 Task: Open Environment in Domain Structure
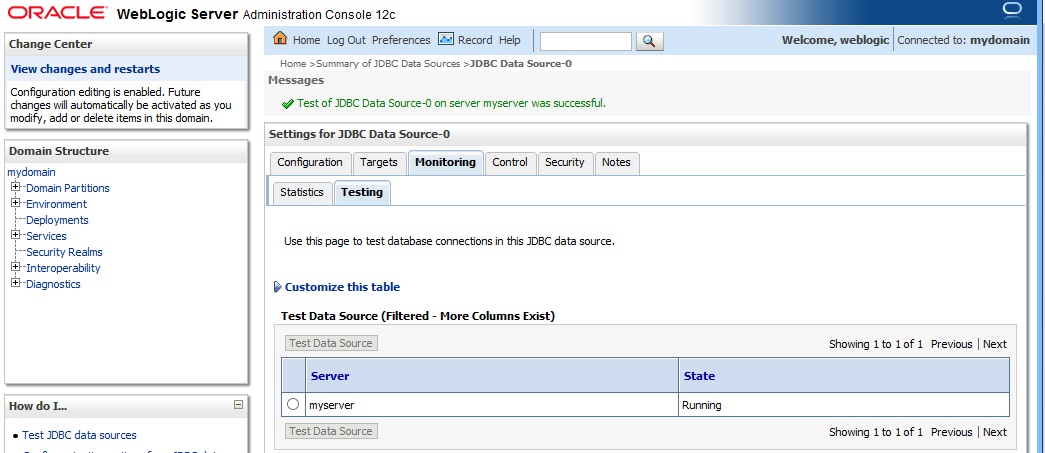tap(57, 204)
